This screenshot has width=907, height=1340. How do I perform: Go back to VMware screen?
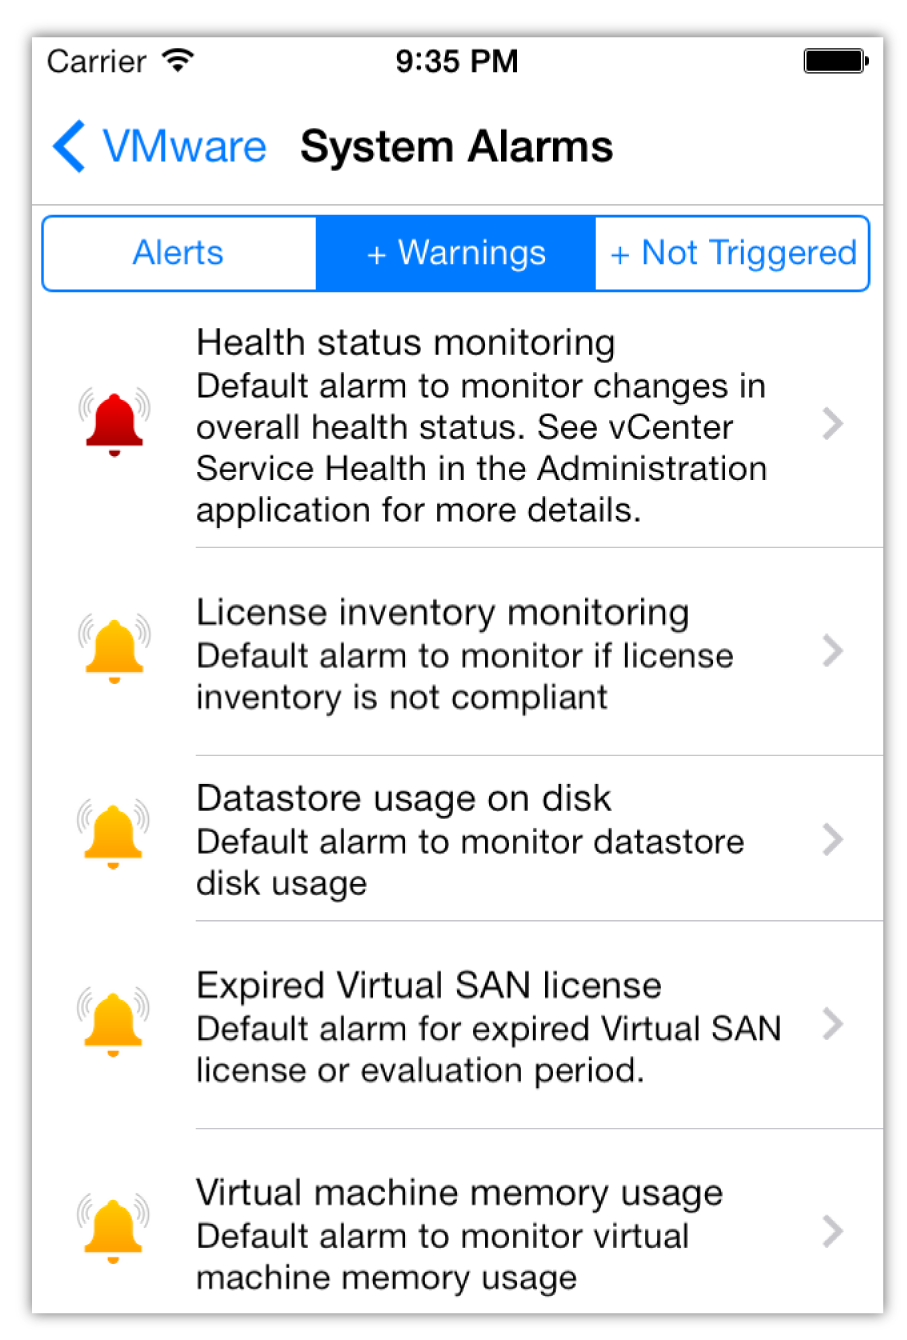click(x=160, y=147)
